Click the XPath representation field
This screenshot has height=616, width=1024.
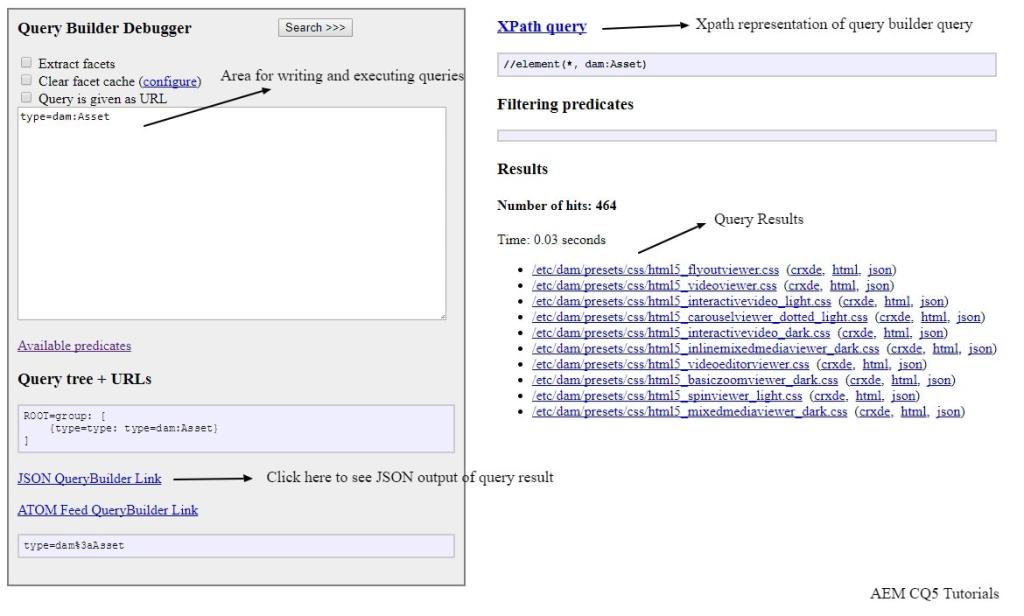tap(745, 65)
